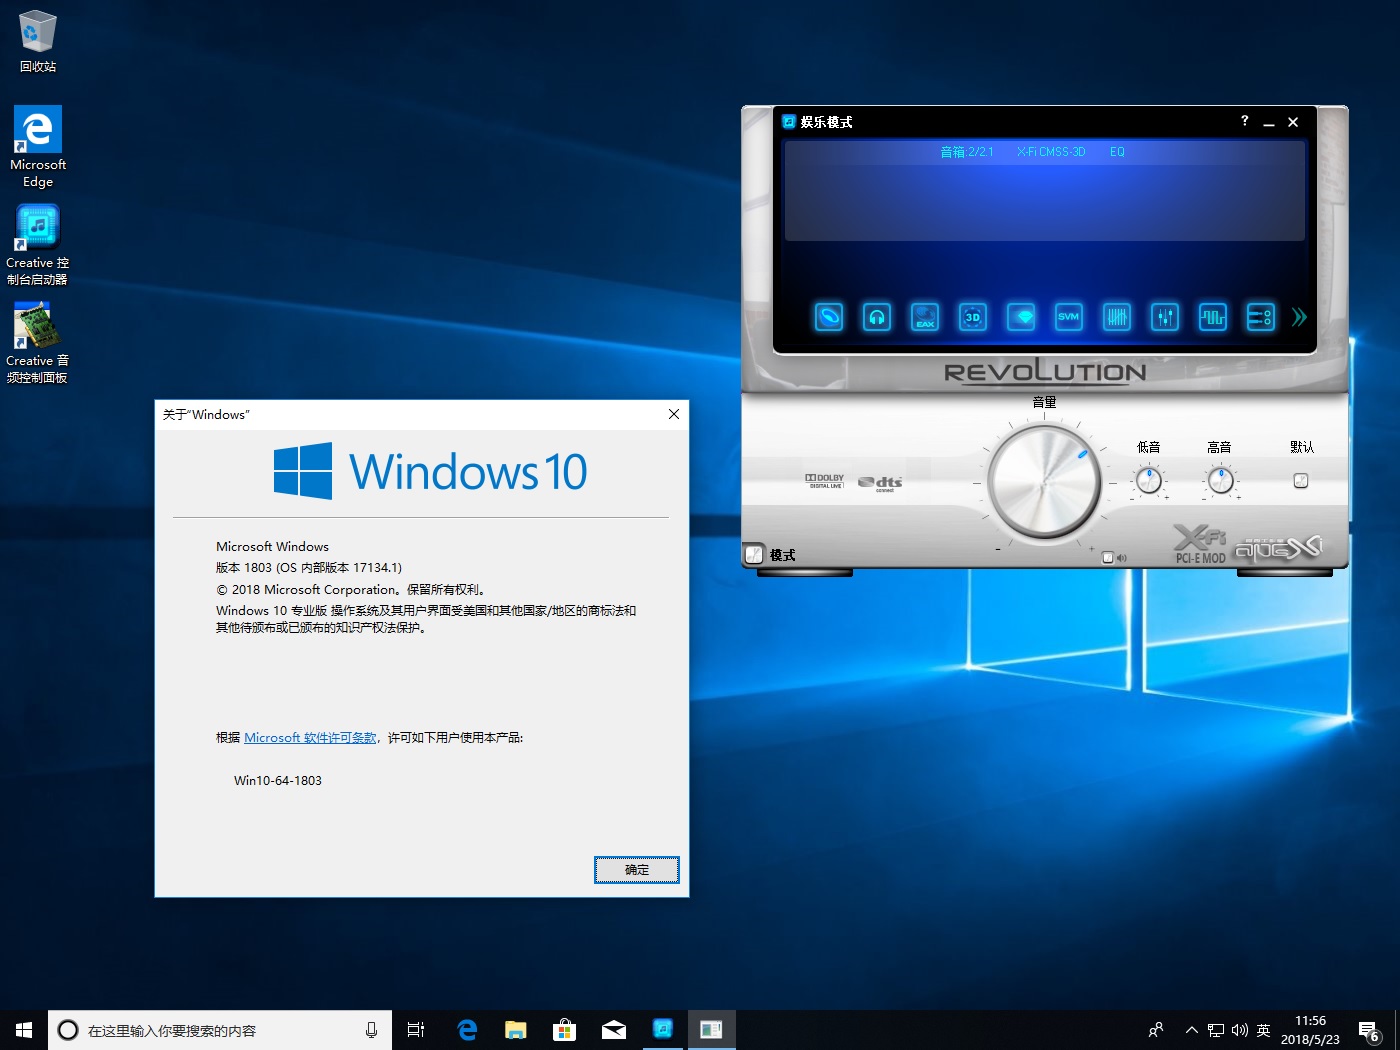Open the Windows Start menu
The image size is (1400, 1050).
24,1030
